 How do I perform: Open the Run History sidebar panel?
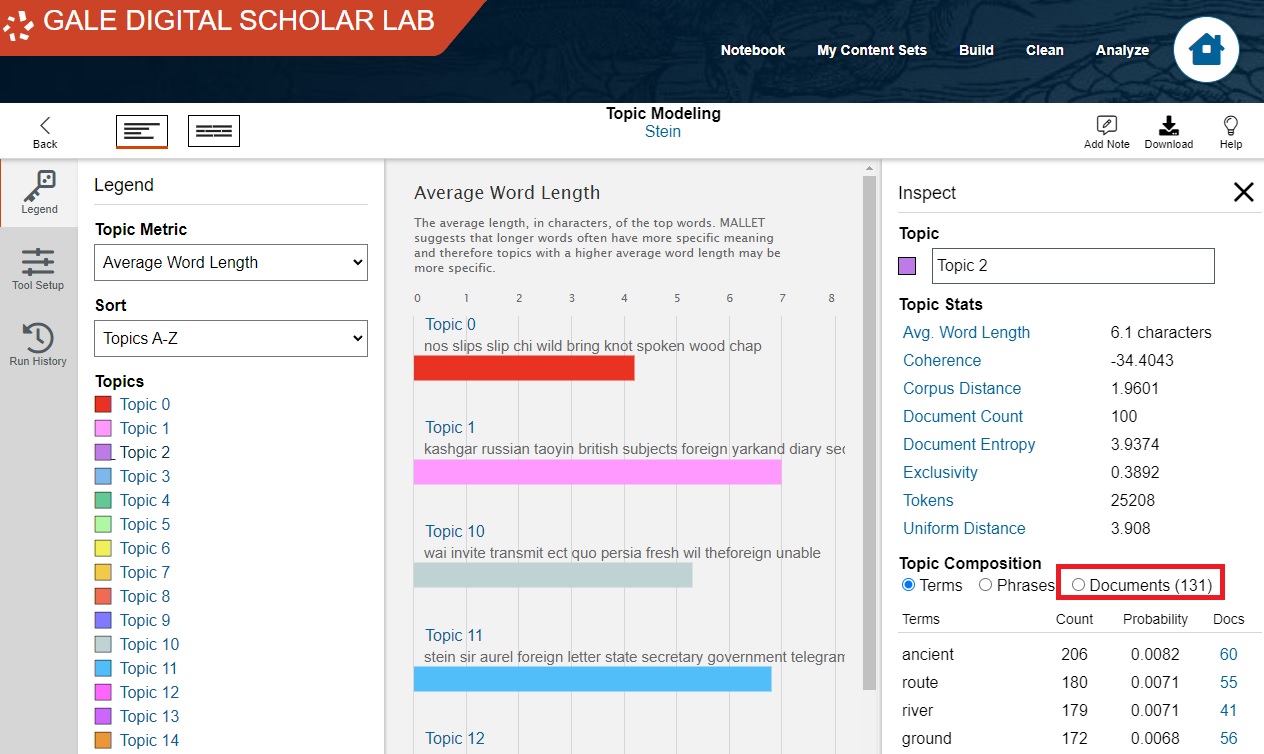38,345
